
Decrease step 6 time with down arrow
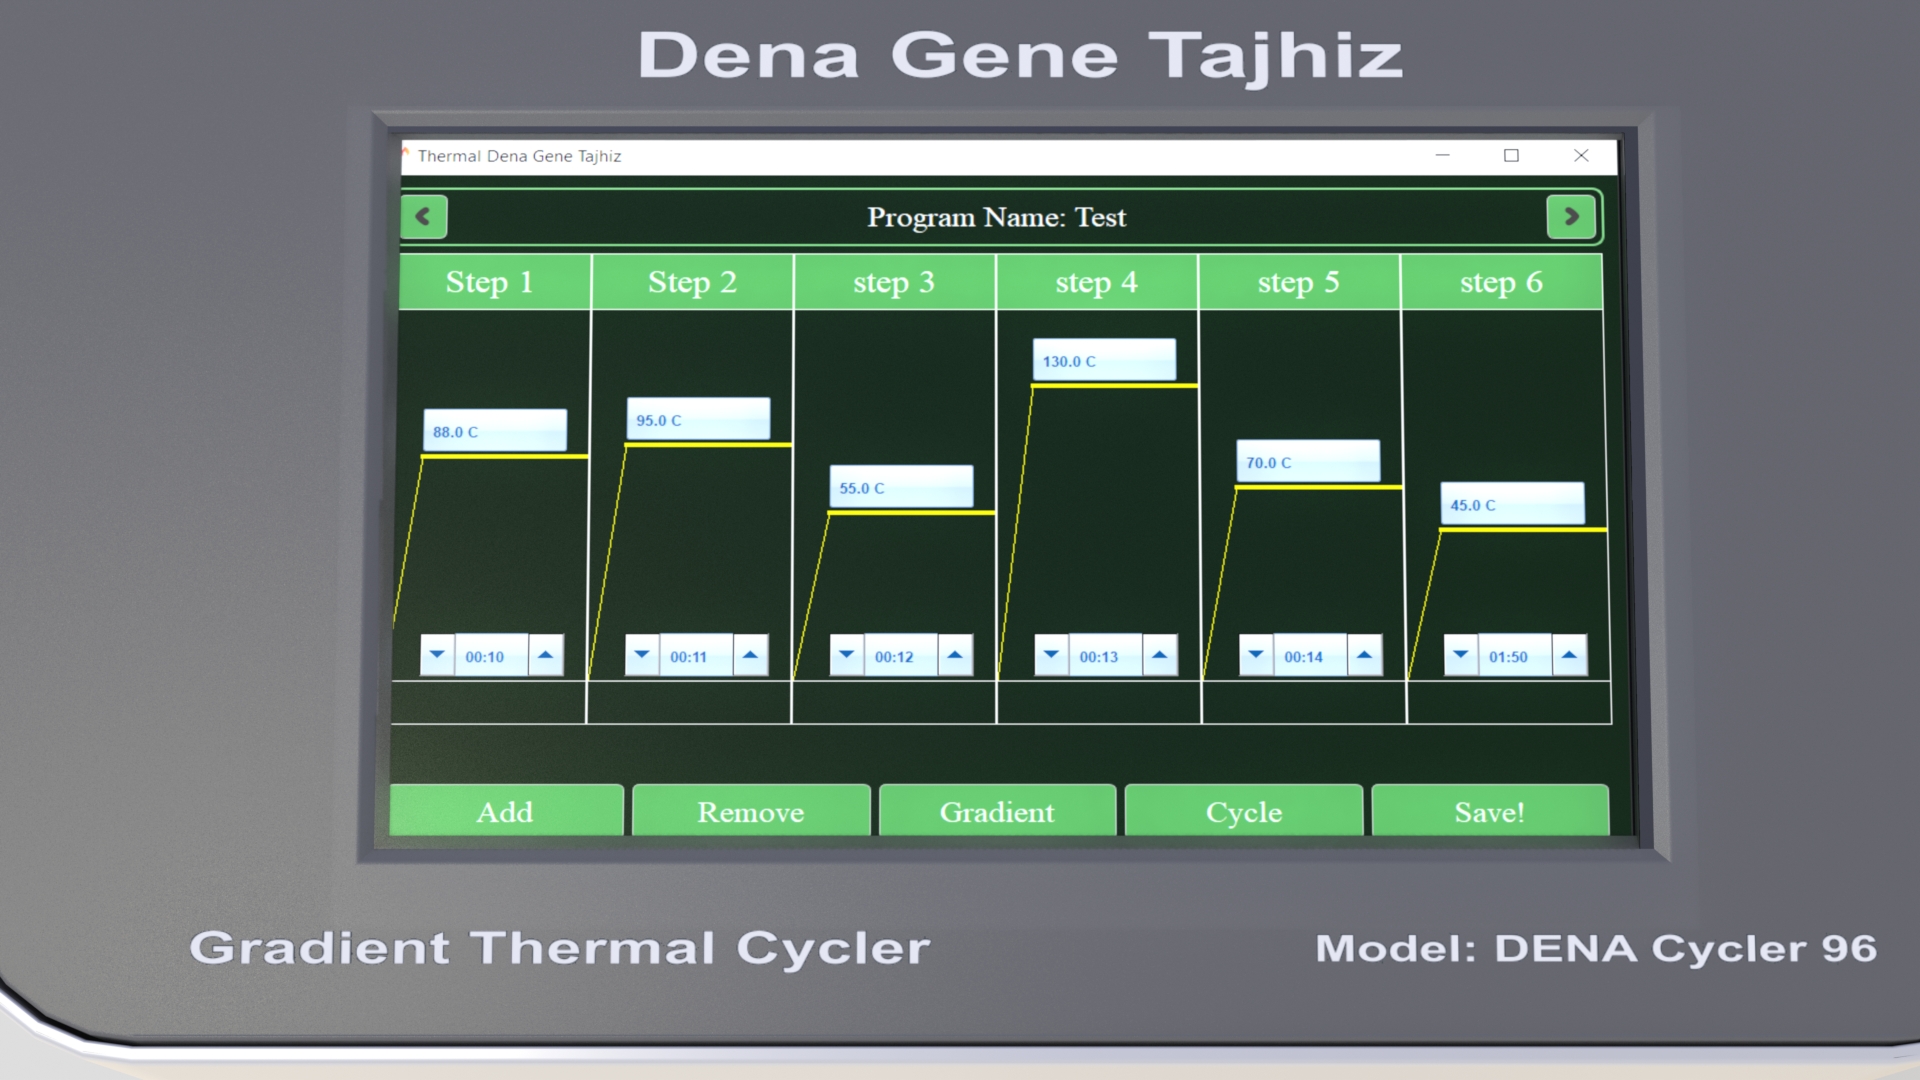(1460, 656)
